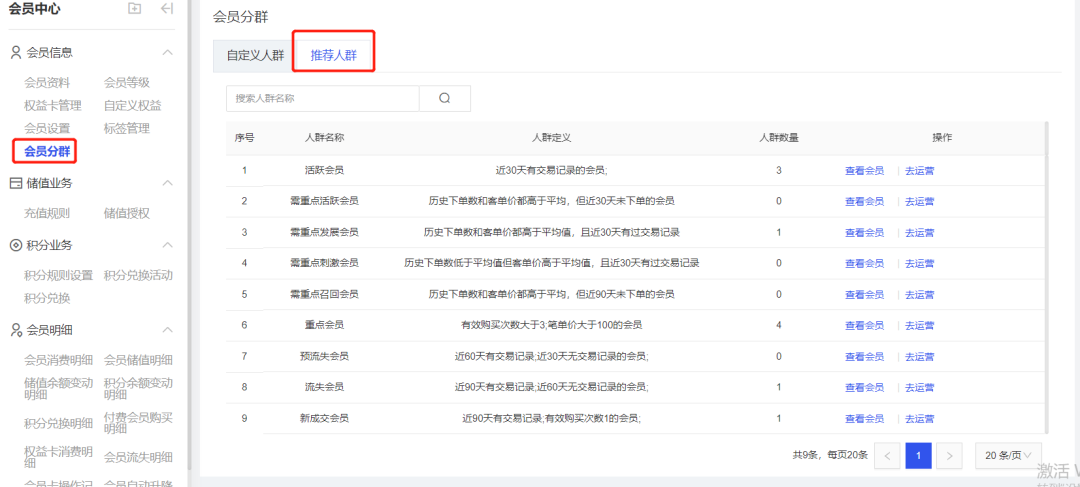
Task: Open 充值规则 under 储值业务
Action: click(47, 213)
